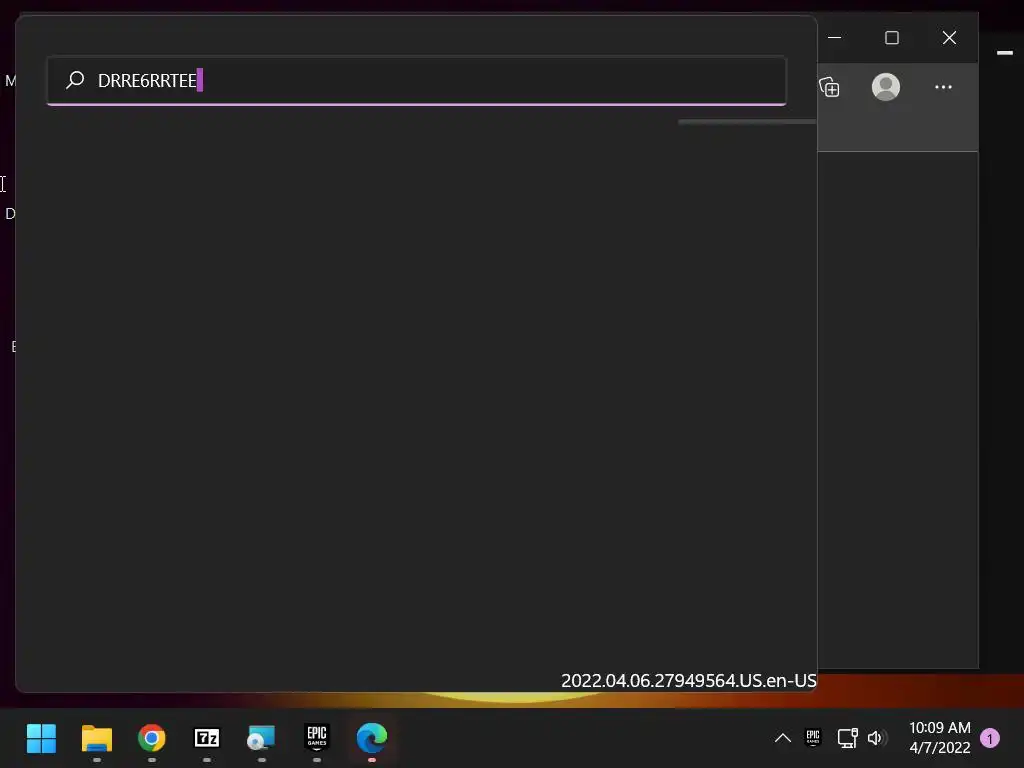The height and width of the screenshot is (768, 1024).
Task: Open notification badge showing 1
Action: pyautogui.click(x=989, y=739)
